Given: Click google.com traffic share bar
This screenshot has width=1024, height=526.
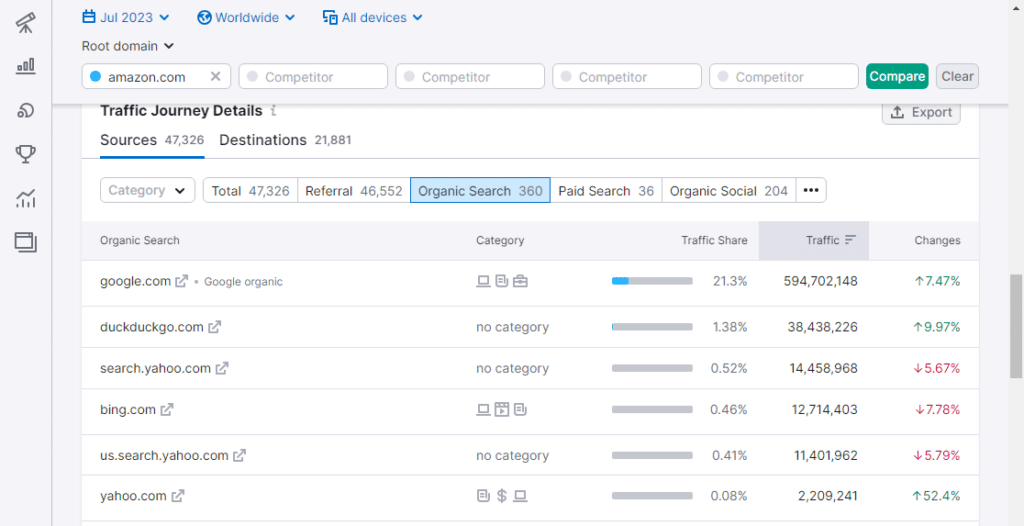Looking at the screenshot, I should (652, 281).
